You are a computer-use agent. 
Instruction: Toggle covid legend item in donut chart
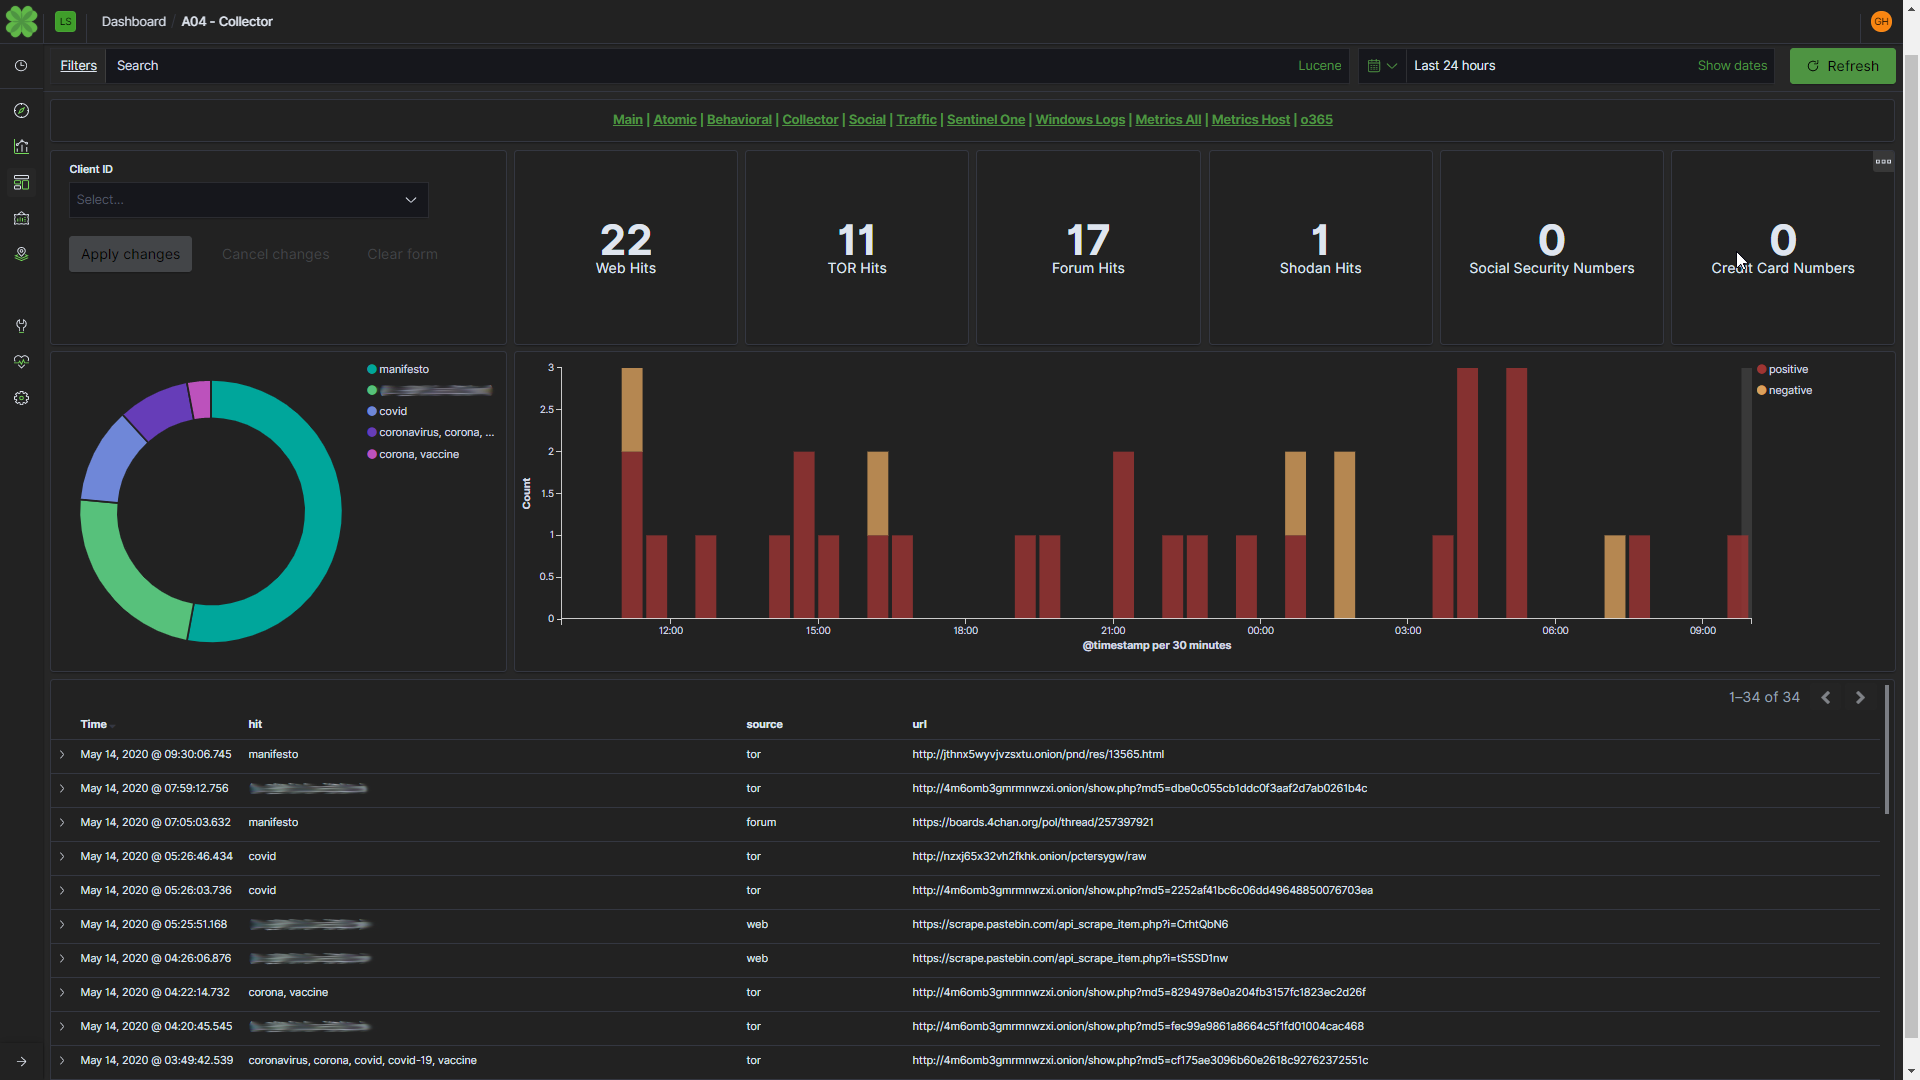[387, 411]
